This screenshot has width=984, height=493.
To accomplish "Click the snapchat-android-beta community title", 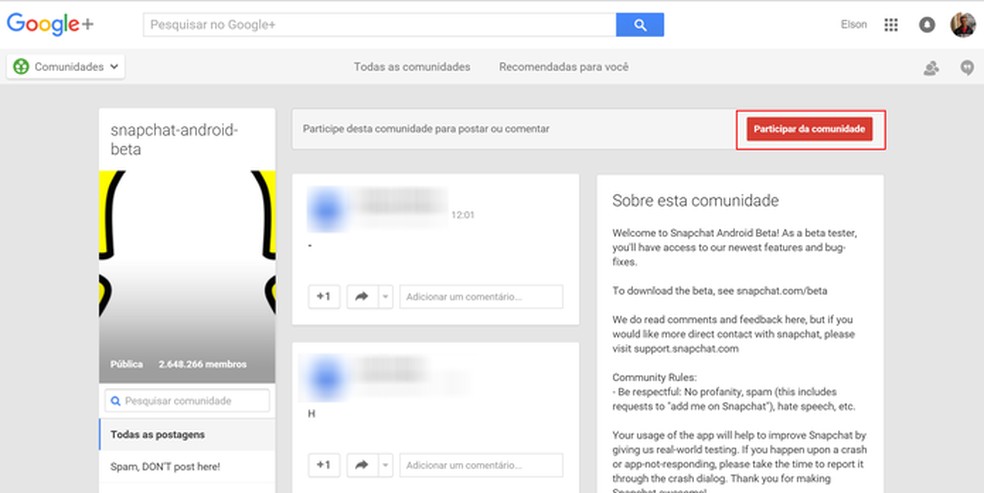I will click(174, 139).
